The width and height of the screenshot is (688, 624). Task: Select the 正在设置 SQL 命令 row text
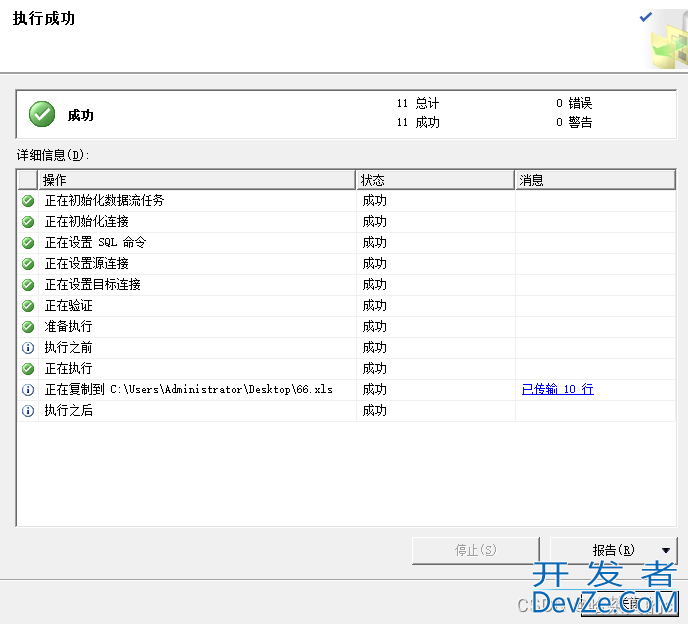click(95, 242)
